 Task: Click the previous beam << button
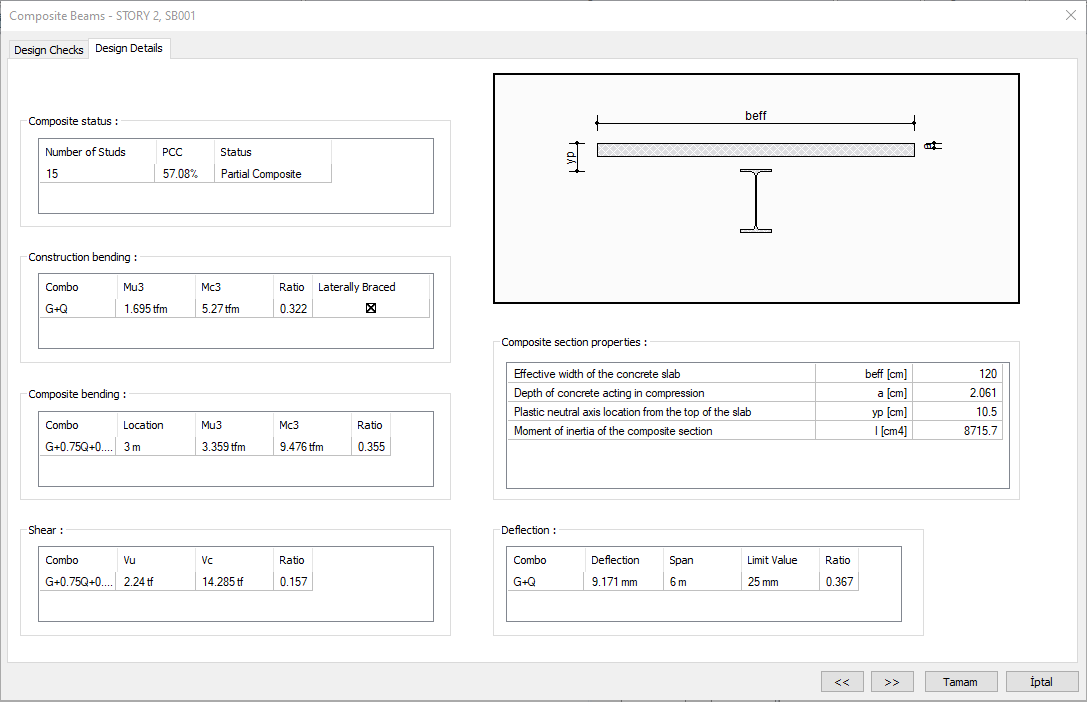coord(842,681)
